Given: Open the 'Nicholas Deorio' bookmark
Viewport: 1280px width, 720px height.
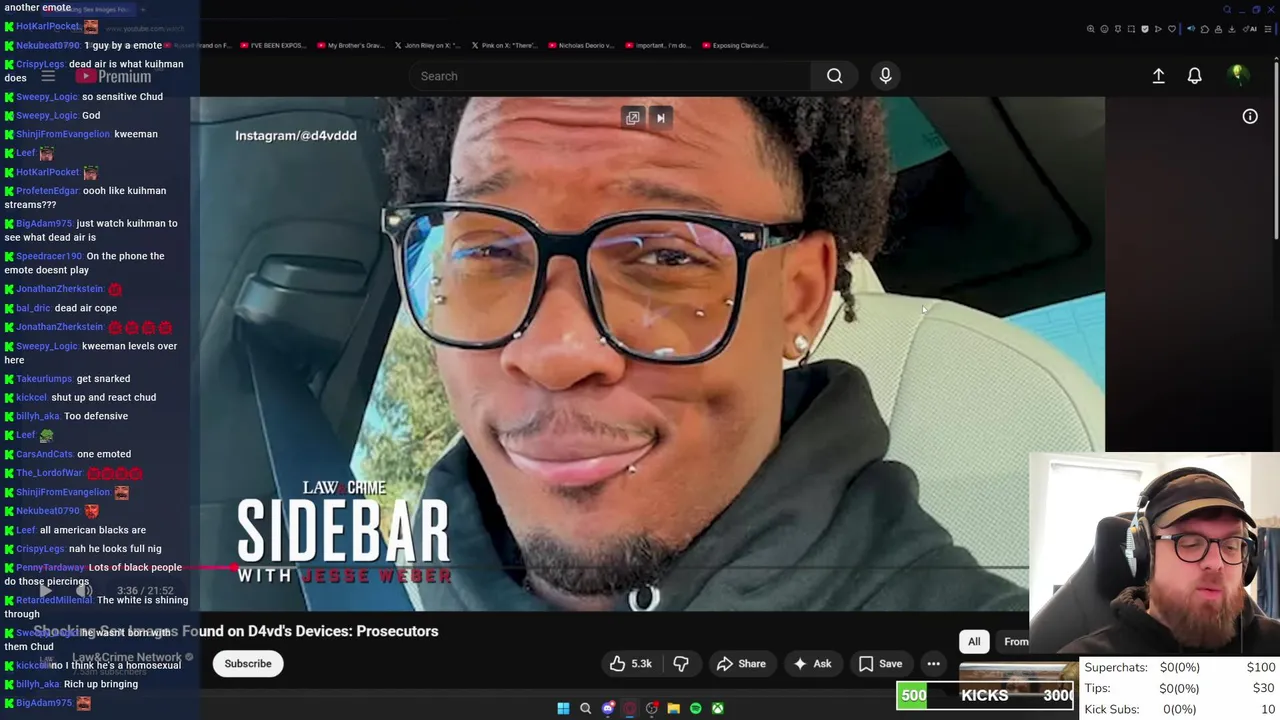Looking at the screenshot, I should [581, 45].
